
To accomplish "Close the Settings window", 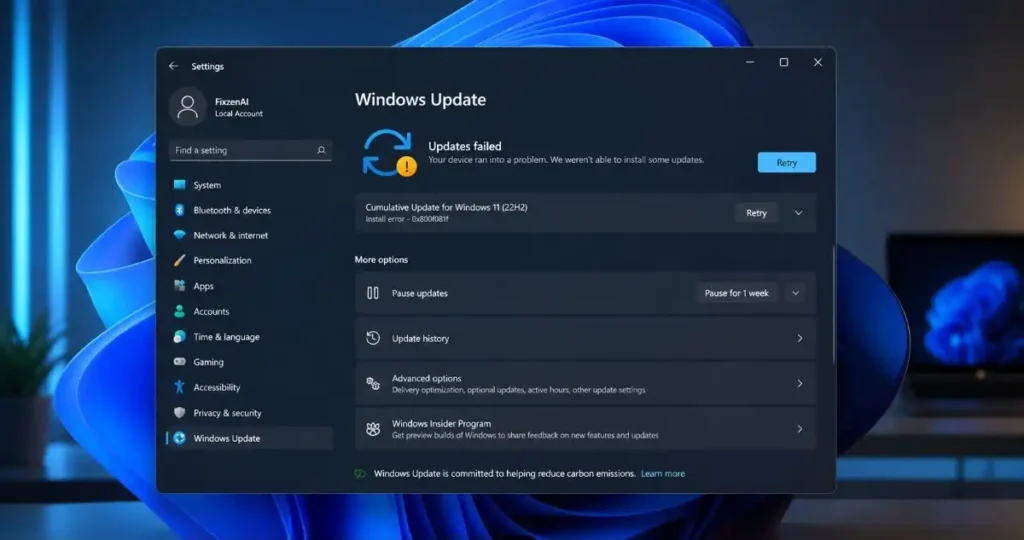I will [x=818, y=63].
